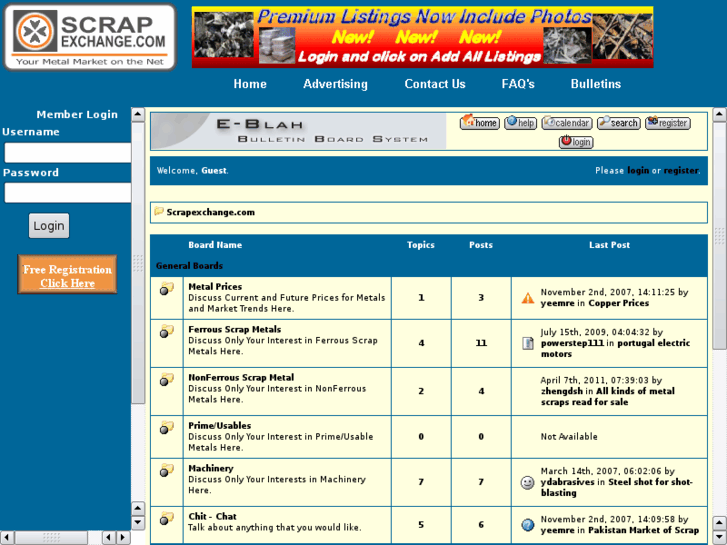The image size is (727, 545).
Task: Click the board folder icon for Chit - Chat
Action: 166,518
